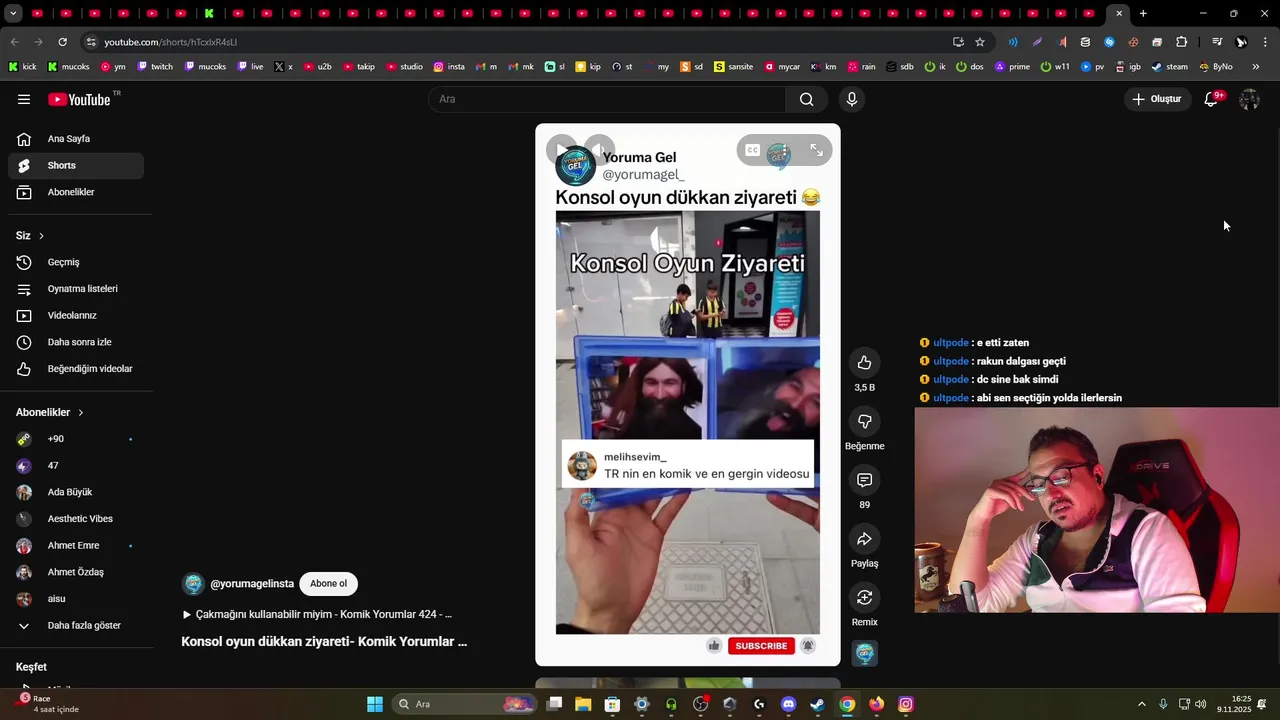Open Ana Sayfa in sidebar
Image resolution: width=1280 pixels, height=720 pixels.
tap(76, 139)
